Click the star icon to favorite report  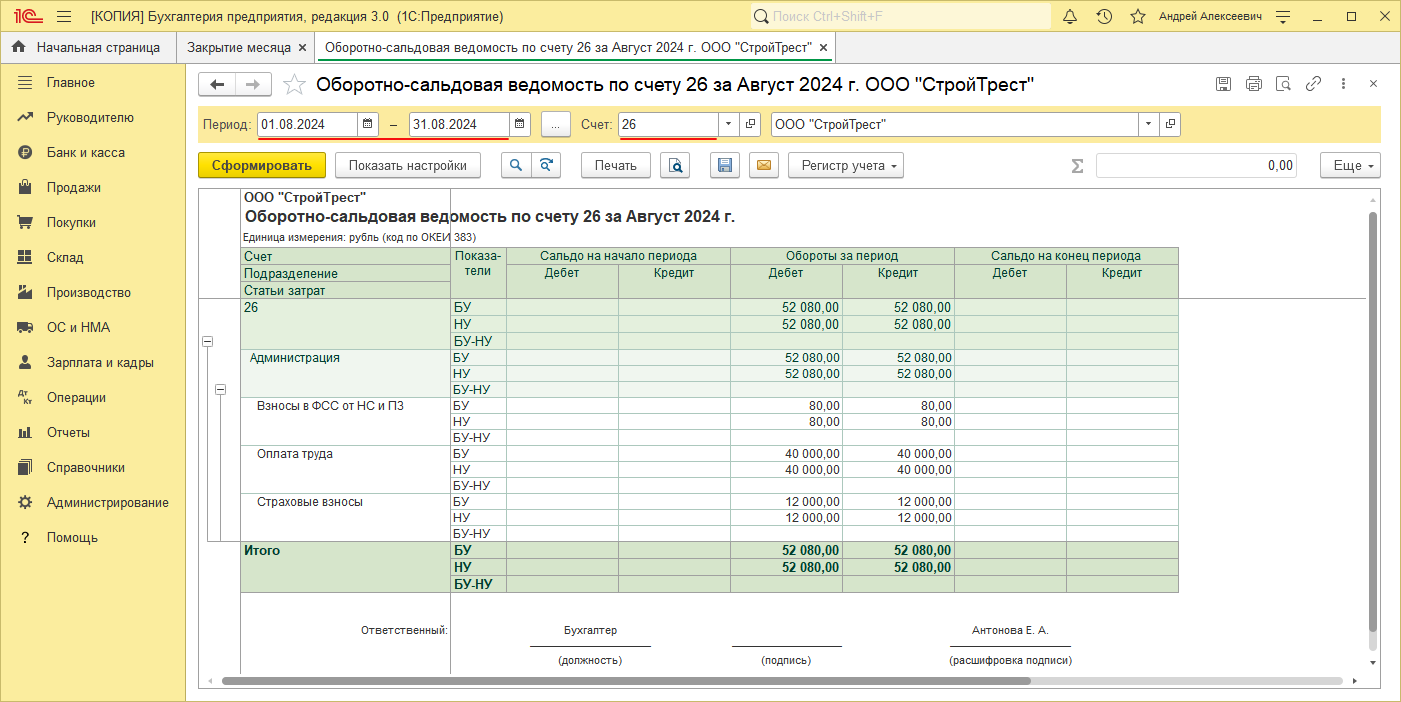coord(294,85)
